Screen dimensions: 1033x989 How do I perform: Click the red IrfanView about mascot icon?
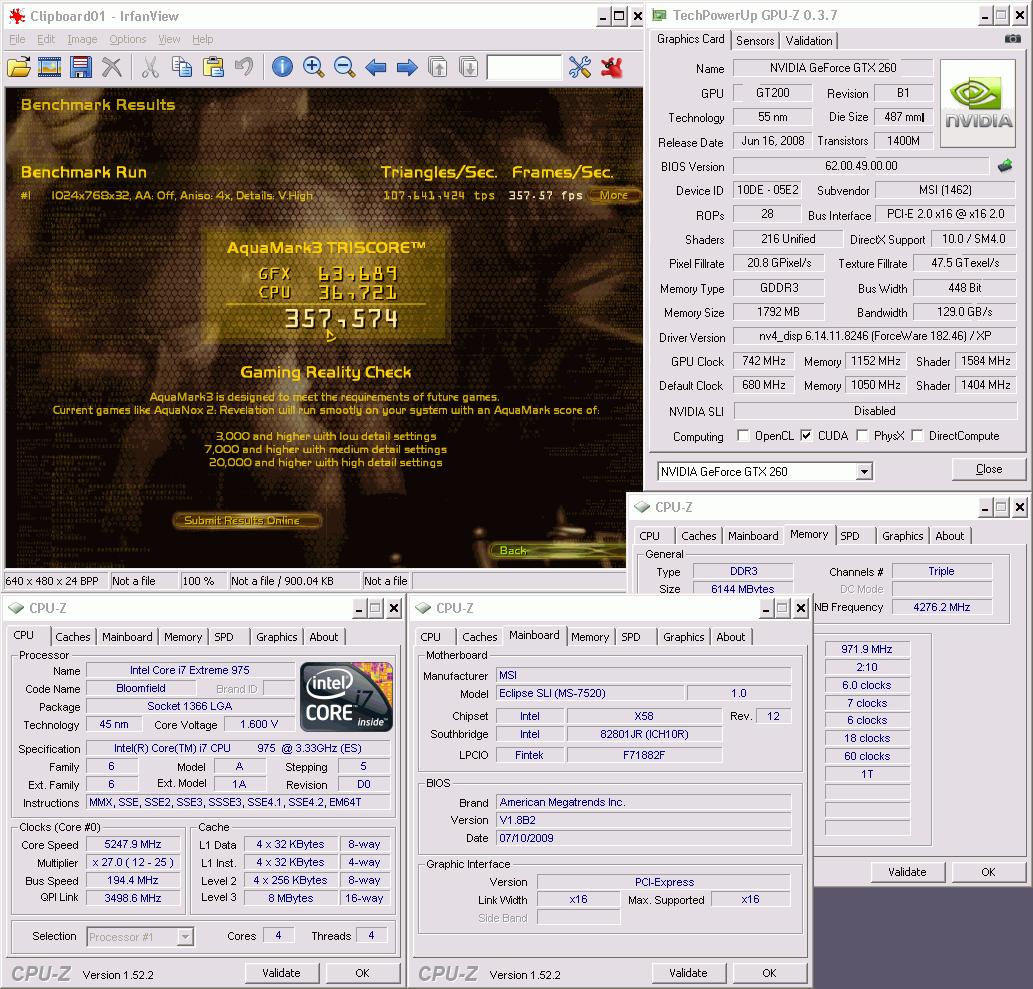[x=612, y=67]
